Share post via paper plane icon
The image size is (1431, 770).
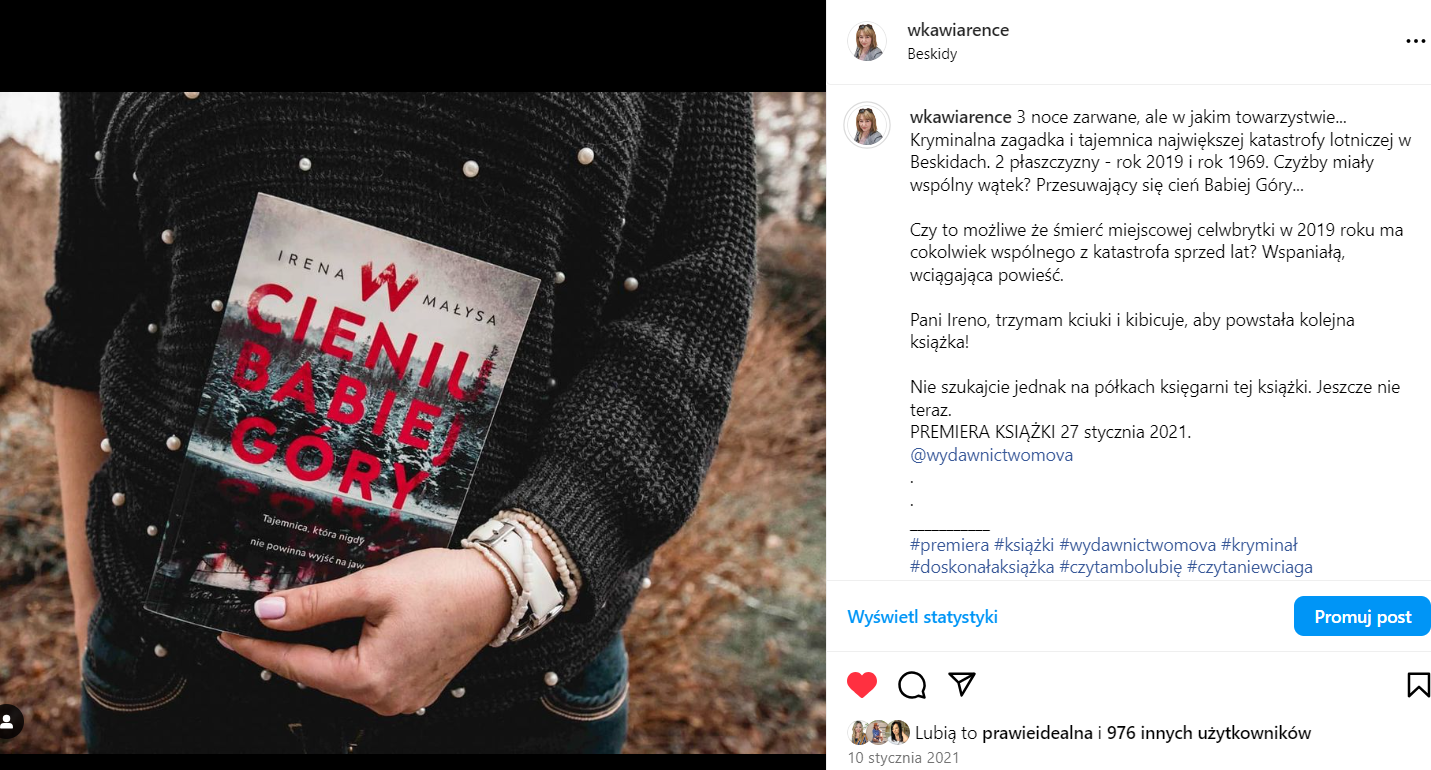[962, 684]
